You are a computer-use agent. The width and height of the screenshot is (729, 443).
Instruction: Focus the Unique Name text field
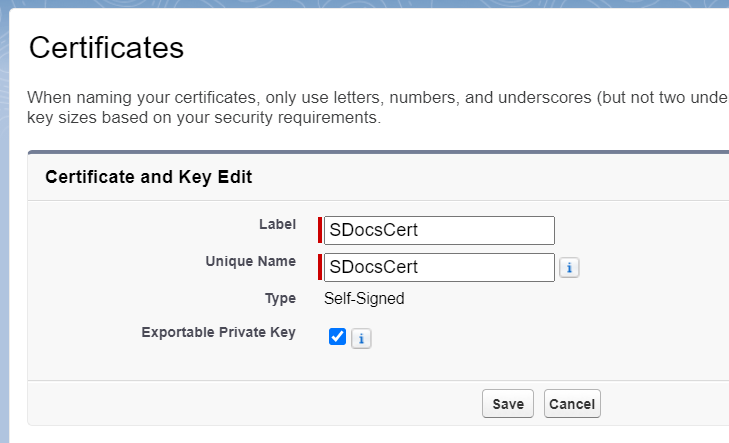click(x=439, y=267)
